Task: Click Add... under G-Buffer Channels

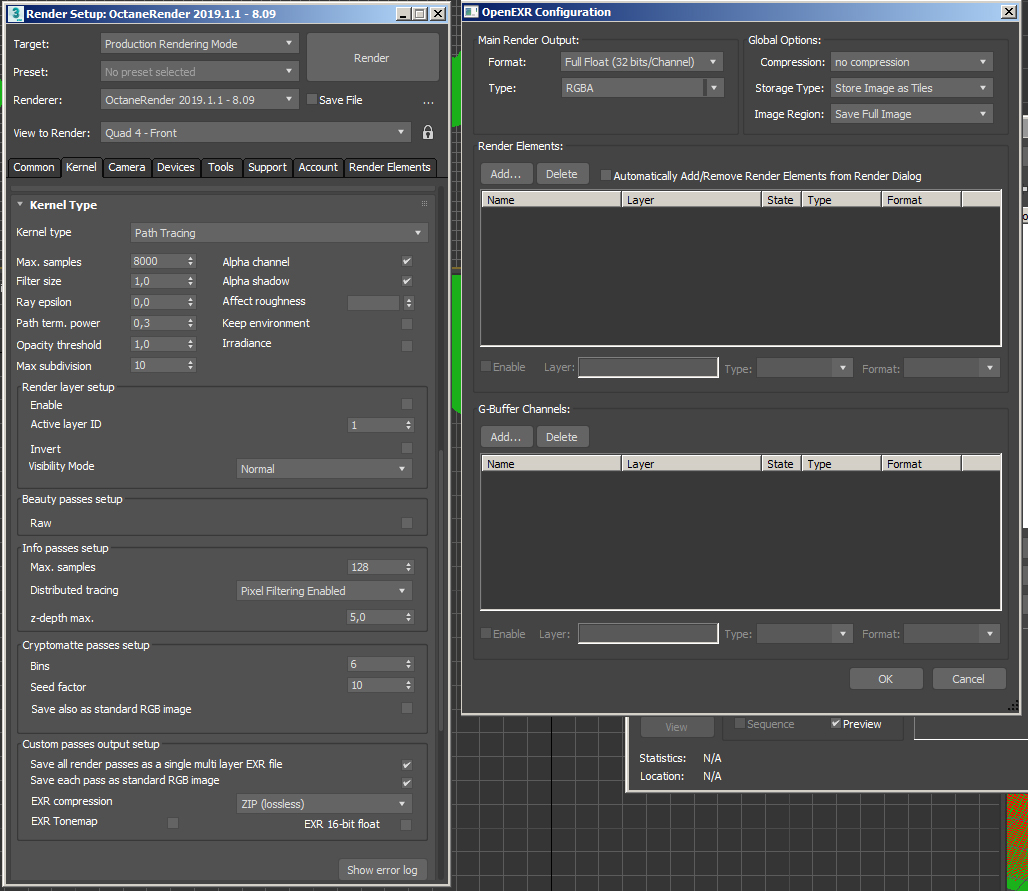Action: pyautogui.click(x=506, y=437)
